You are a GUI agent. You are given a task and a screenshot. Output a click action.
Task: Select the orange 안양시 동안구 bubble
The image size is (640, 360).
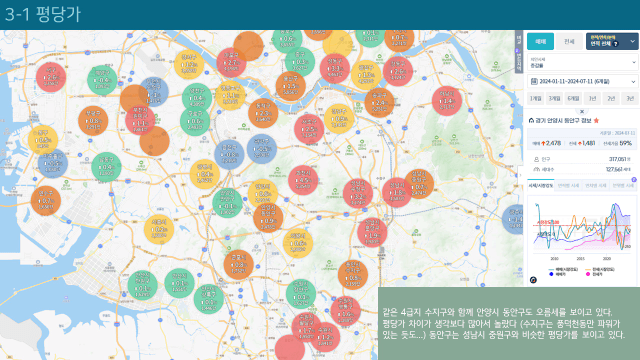click(x=268, y=218)
